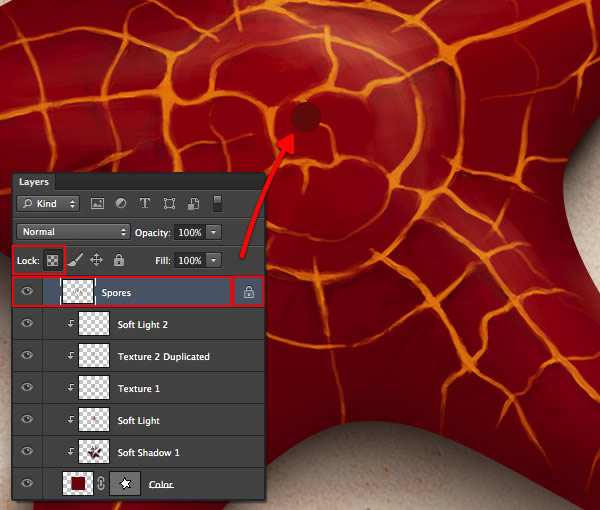Click clipping arrow on Soft Shadow 1 layer
The image size is (600, 510).
pyautogui.click(x=71, y=451)
